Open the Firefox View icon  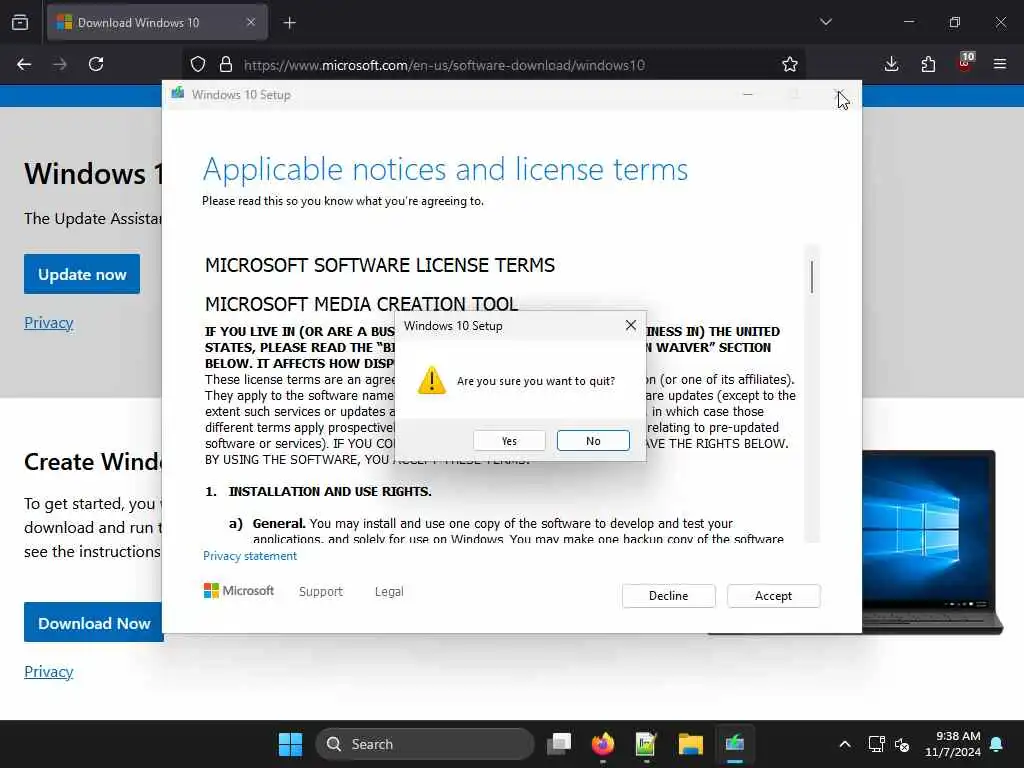20,23
